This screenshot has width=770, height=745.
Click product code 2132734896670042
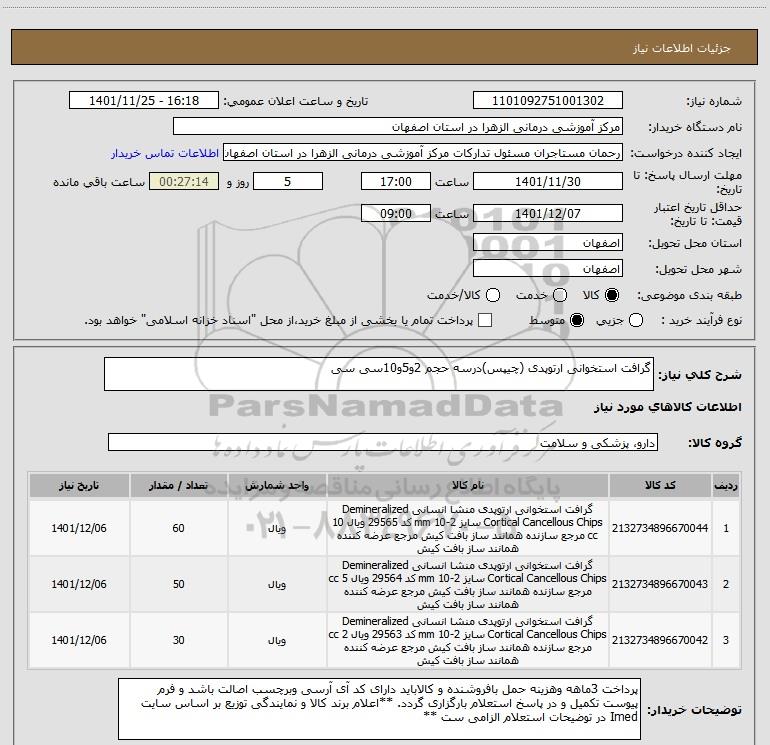[660, 640]
